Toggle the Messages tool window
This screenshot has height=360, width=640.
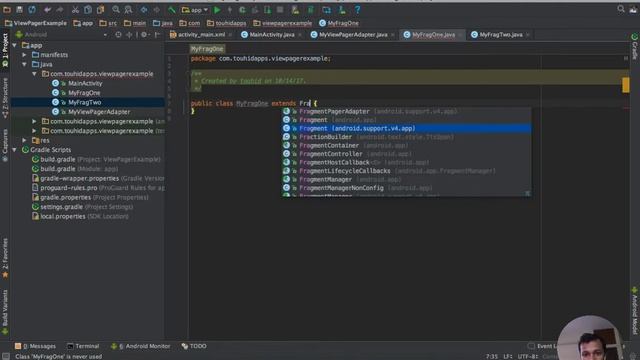tap(36, 346)
